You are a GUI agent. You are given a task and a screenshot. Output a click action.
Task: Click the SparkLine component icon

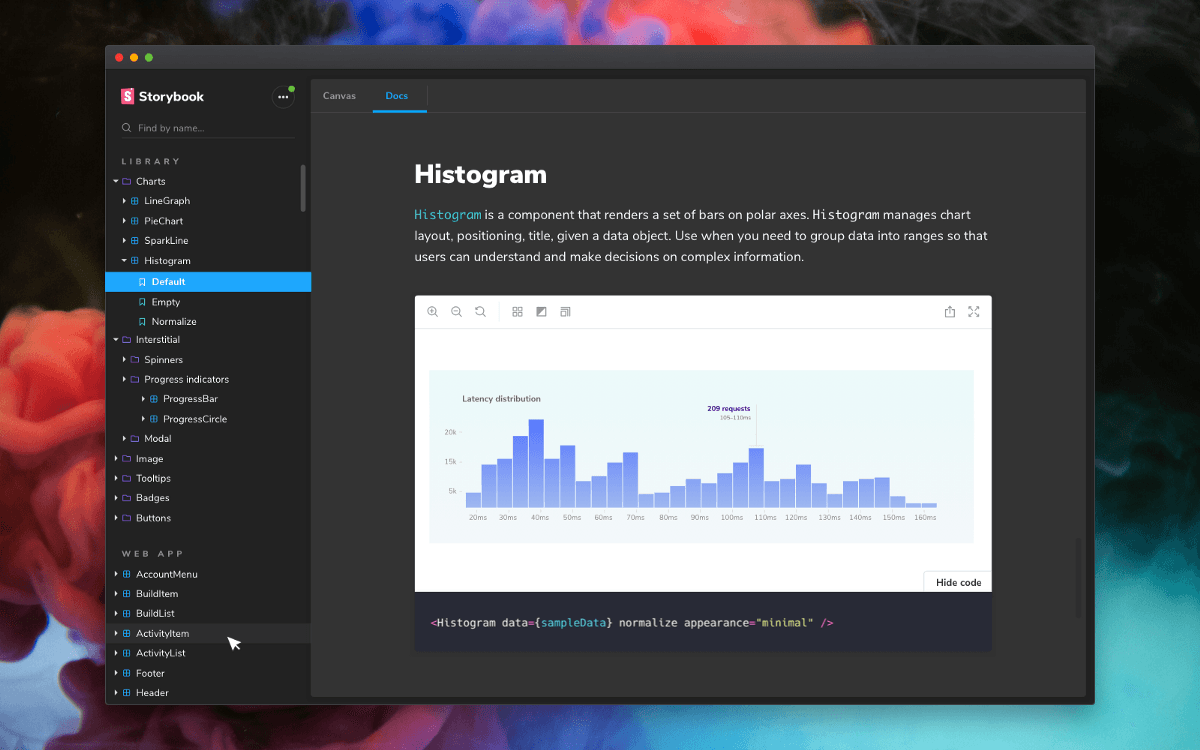[x=135, y=241]
